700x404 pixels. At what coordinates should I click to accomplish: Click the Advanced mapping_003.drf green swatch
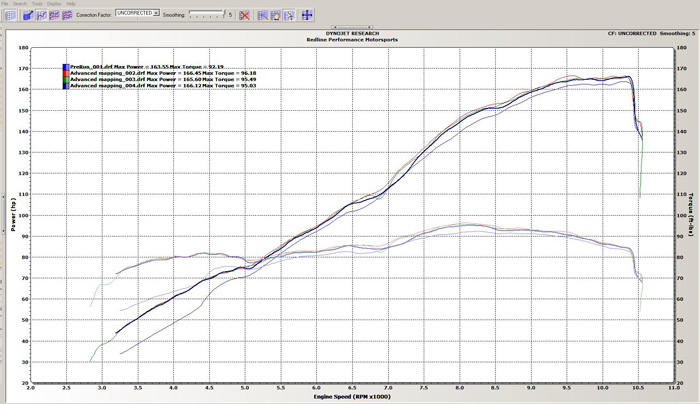tap(66, 79)
